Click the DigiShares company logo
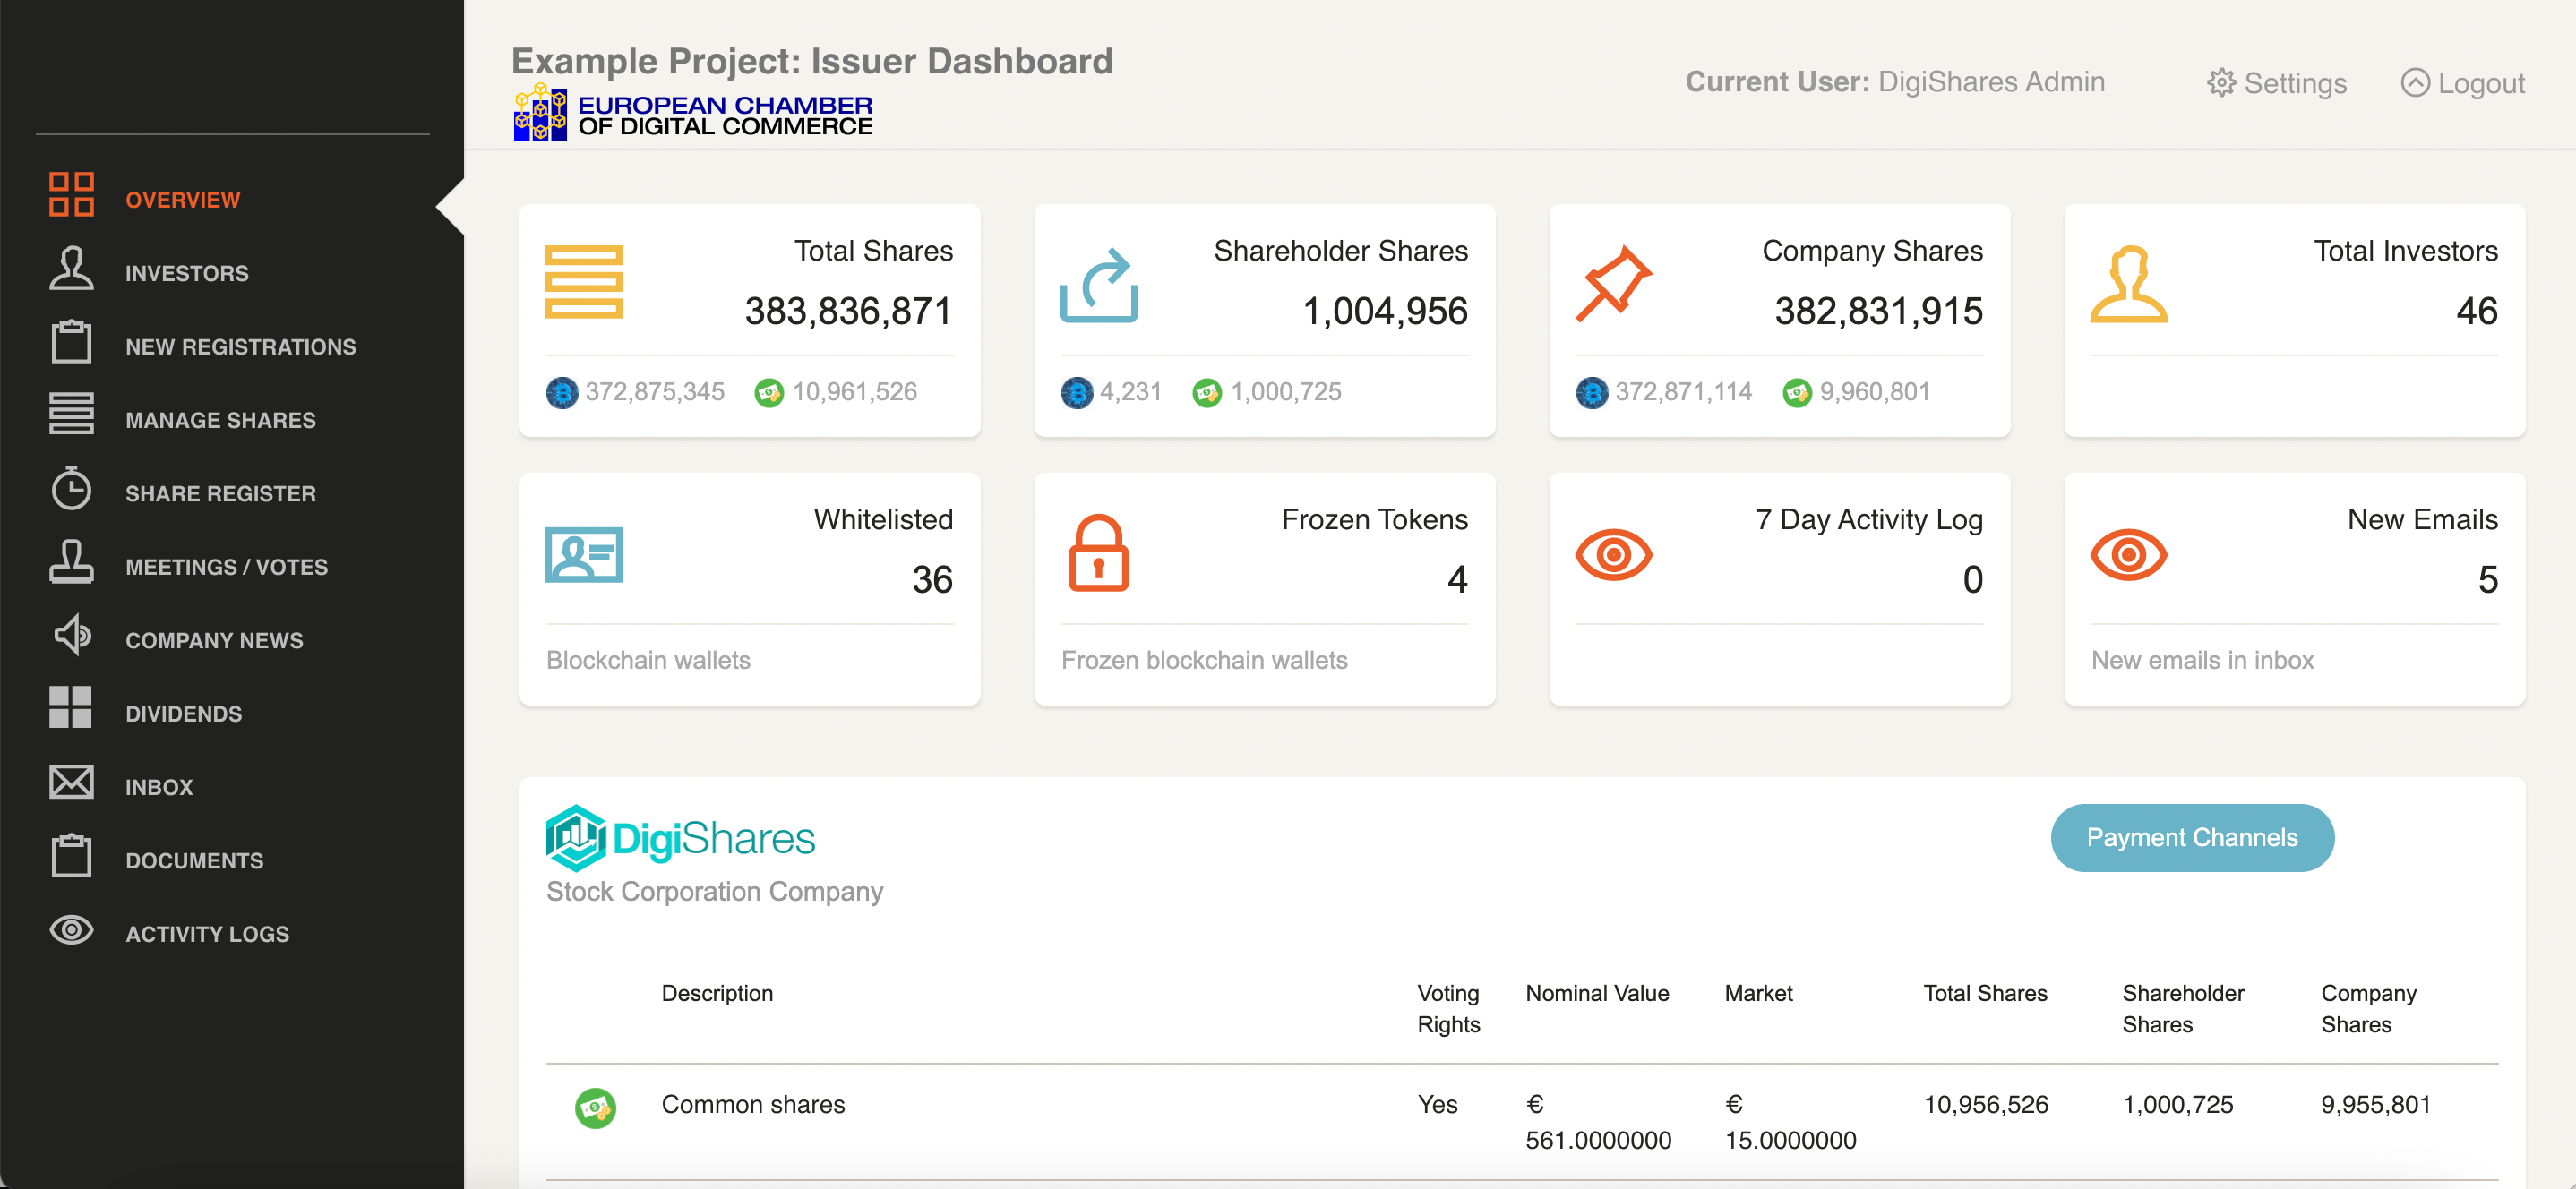The width and height of the screenshot is (2576, 1189). pyautogui.click(x=680, y=838)
